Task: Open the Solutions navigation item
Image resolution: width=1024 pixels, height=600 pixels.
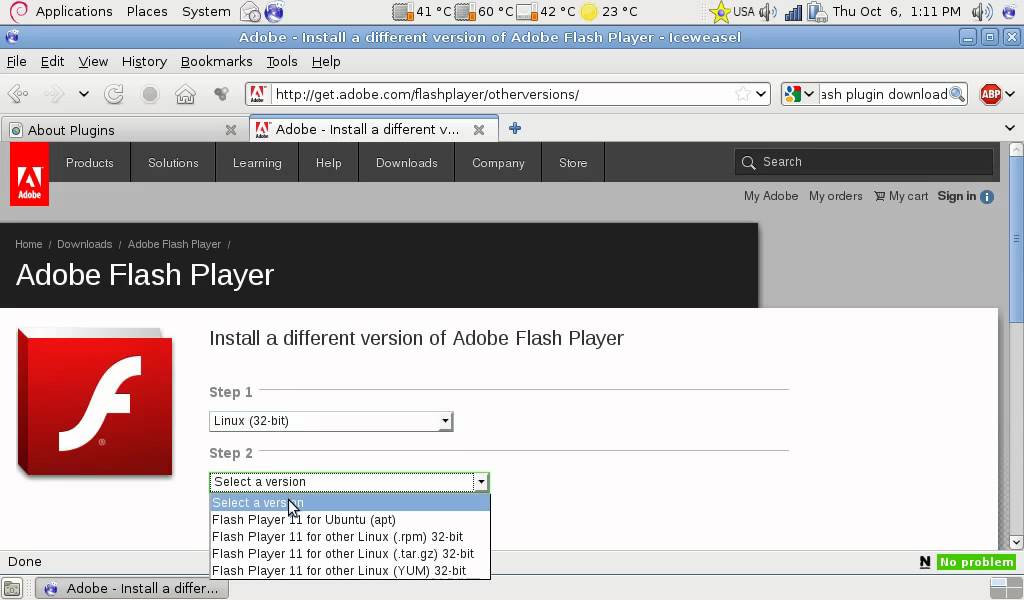Action: pos(173,163)
